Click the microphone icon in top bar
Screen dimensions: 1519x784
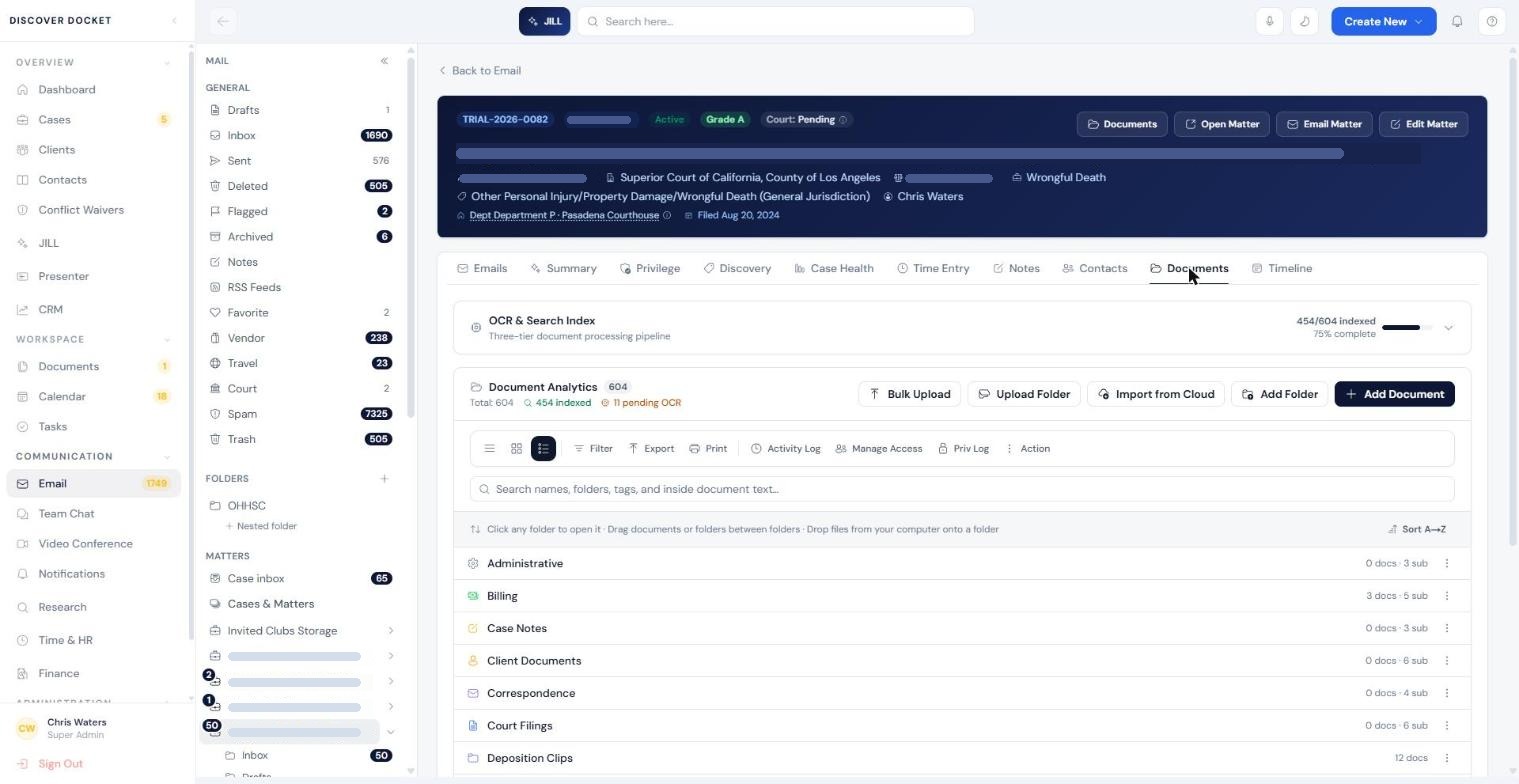(1269, 21)
